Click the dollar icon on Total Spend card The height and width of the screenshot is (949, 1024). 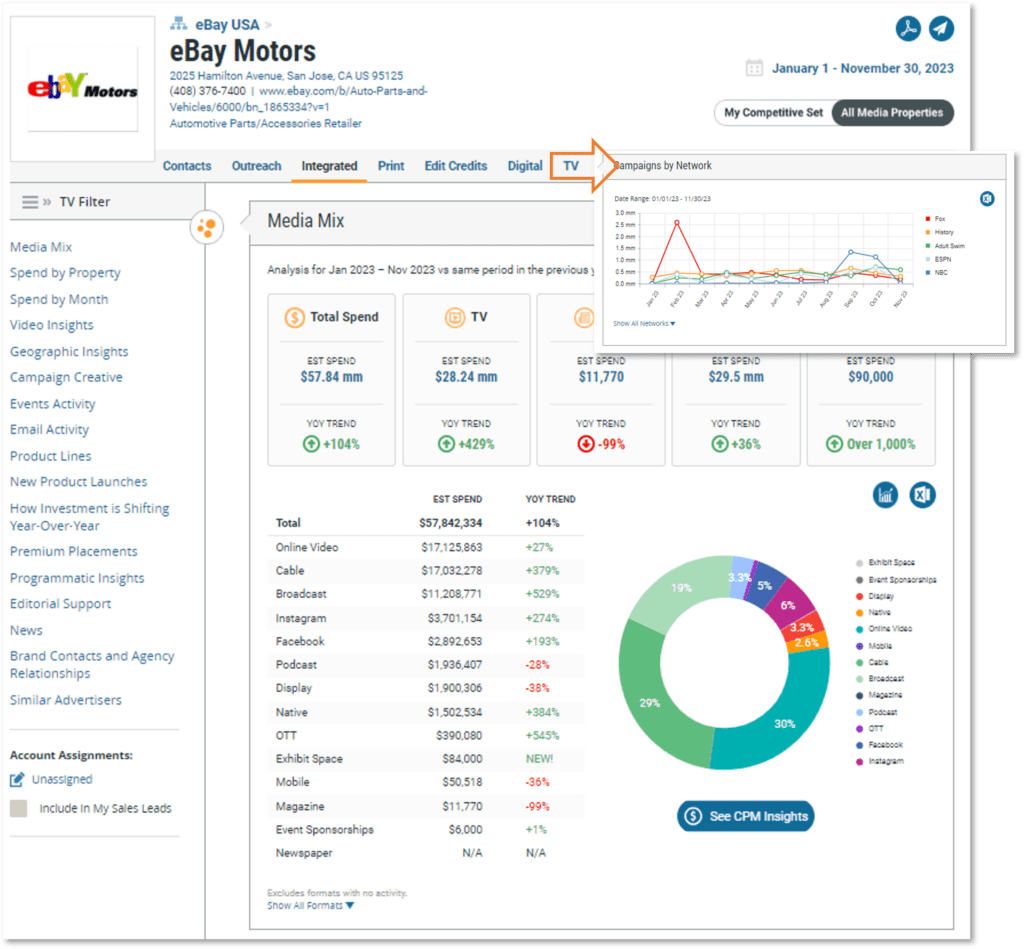[295, 317]
